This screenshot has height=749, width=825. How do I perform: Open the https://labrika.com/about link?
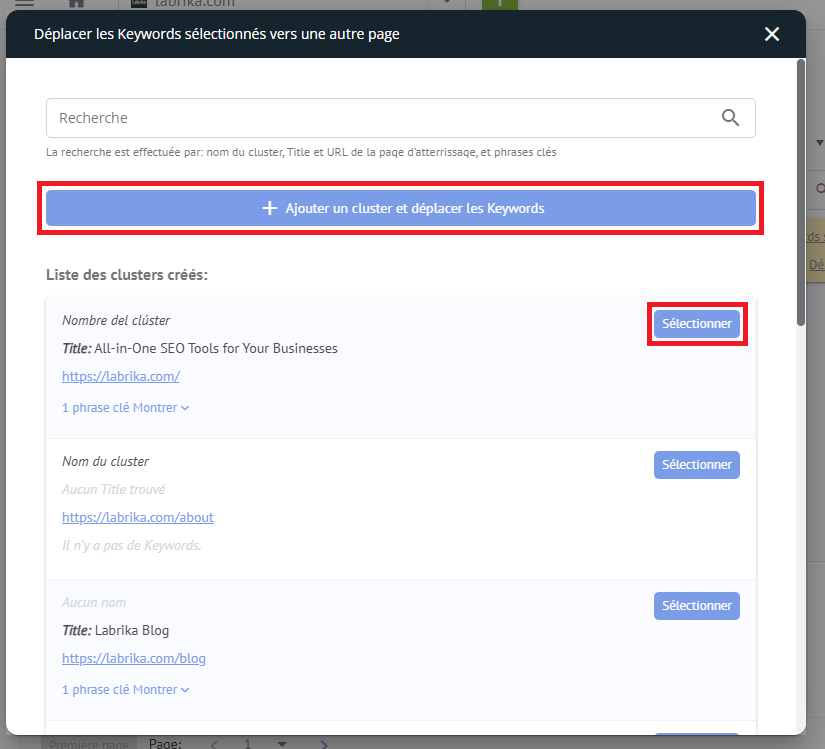(138, 518)
